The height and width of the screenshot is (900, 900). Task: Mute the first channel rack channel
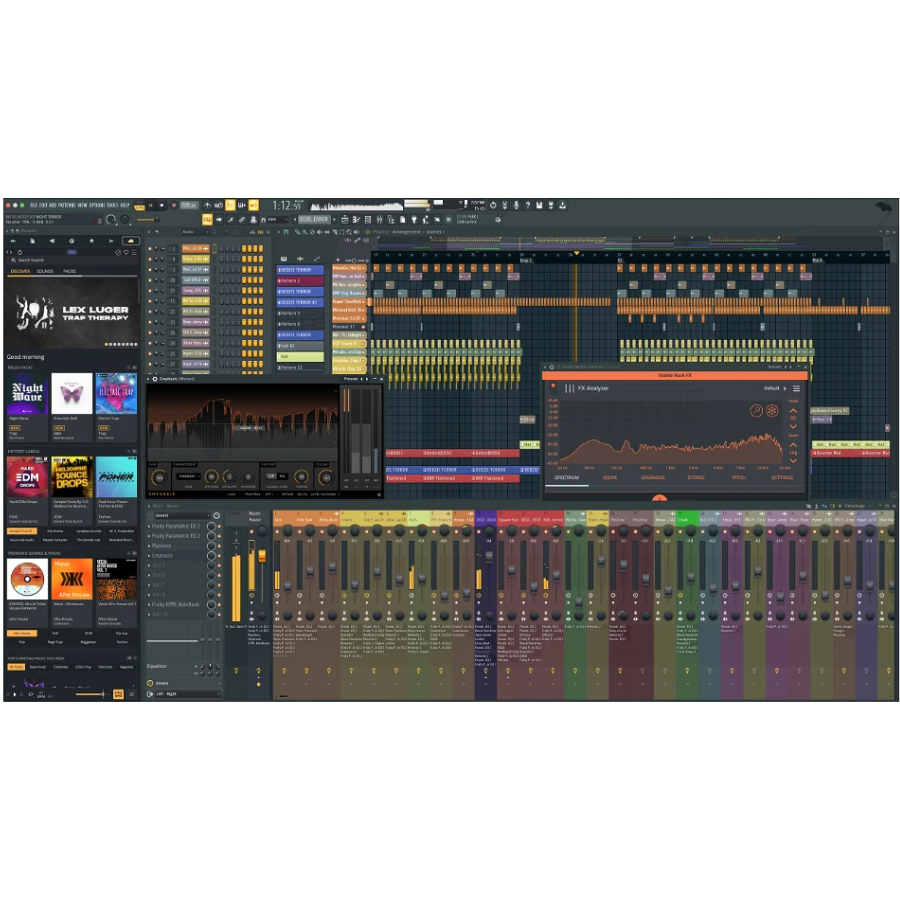(150, 249)
